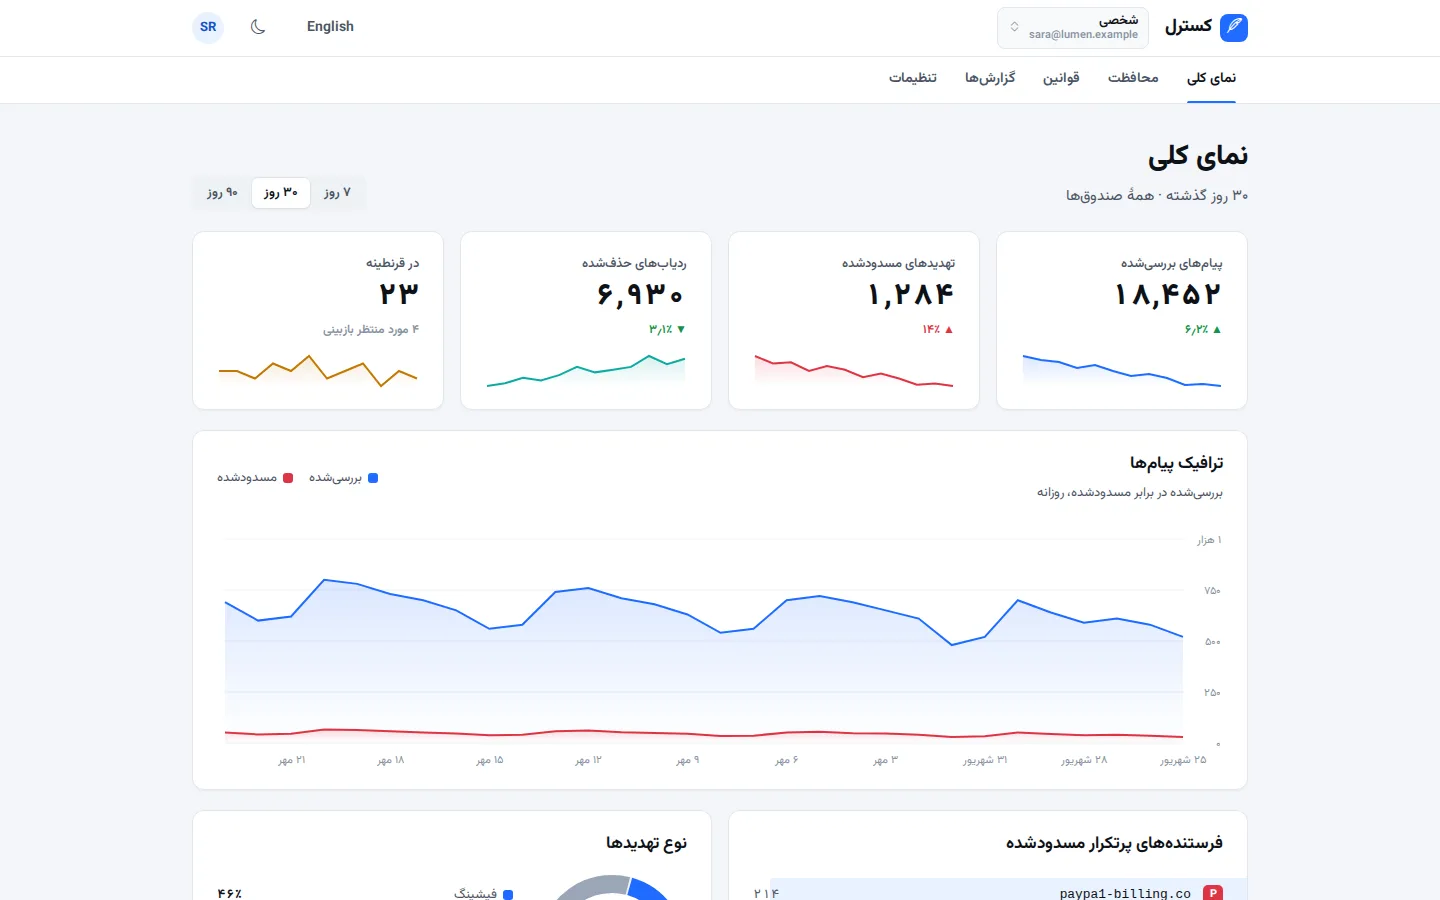1440x900 pixels.
Task: Click the ۶,۹۳۰ removed trackers value
Action: [x=641, y=294]
